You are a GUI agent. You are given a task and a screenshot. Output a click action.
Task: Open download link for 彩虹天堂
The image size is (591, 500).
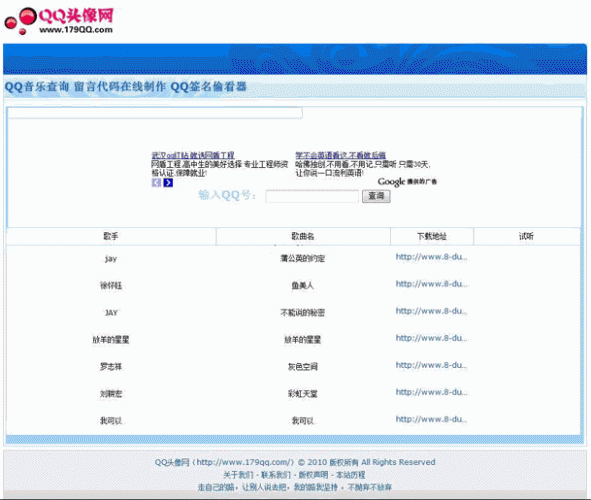click(432, 393)
